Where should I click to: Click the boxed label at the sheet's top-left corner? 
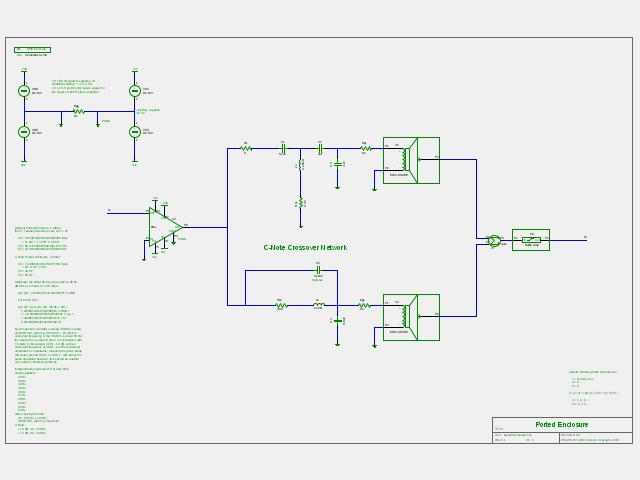click(33, 50)
